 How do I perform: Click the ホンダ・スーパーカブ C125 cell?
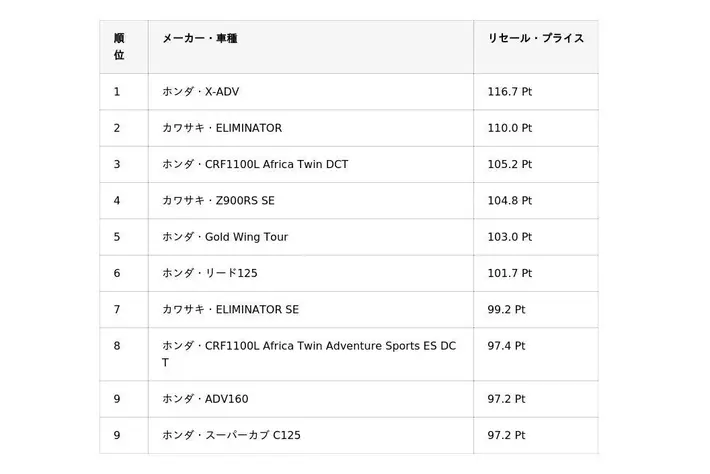click(x=231, y=435)
